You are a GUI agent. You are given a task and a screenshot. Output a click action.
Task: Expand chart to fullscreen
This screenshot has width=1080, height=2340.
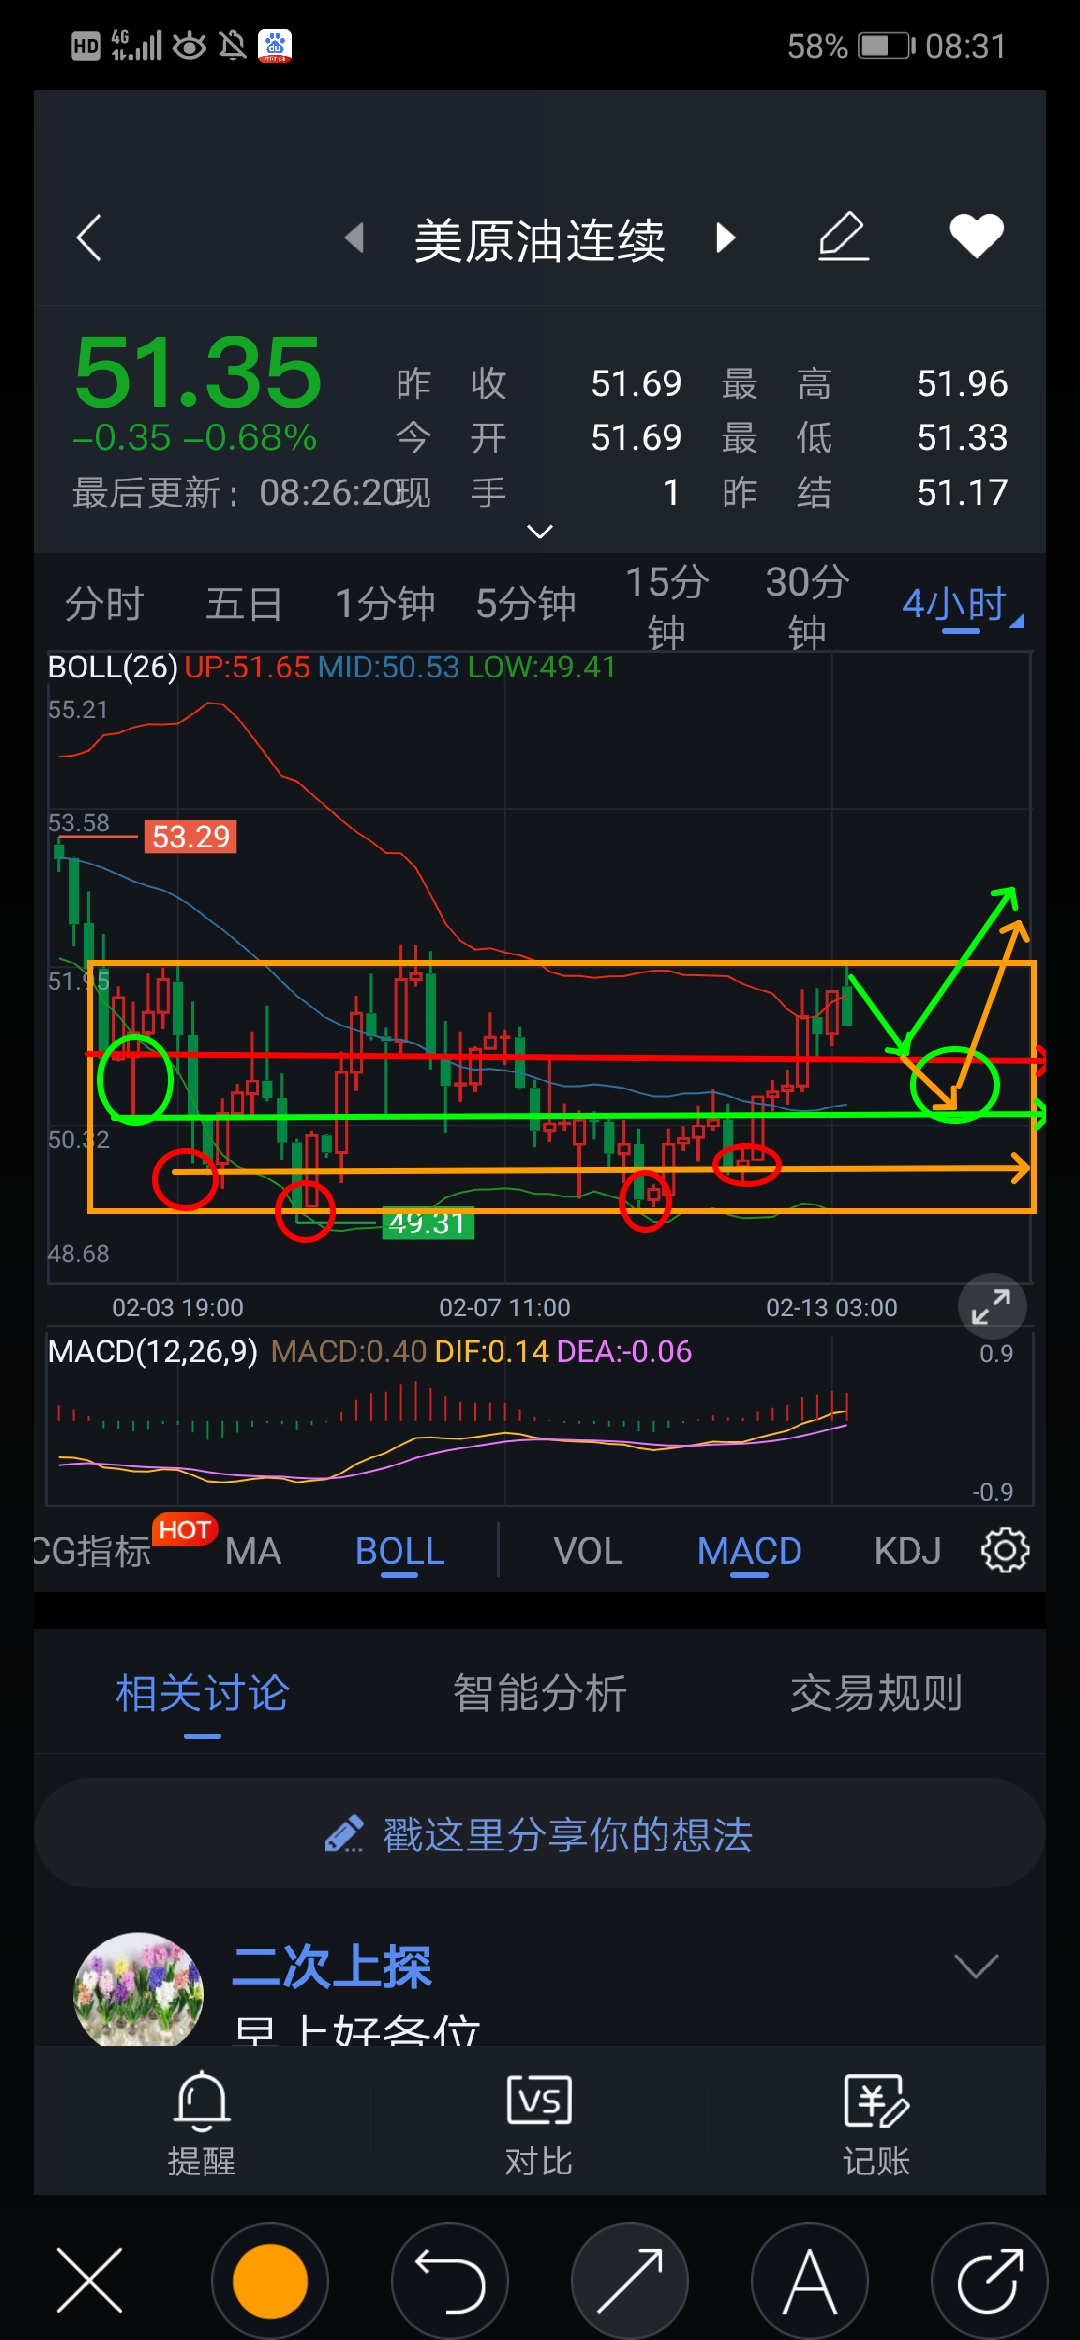pos(991,1307)
